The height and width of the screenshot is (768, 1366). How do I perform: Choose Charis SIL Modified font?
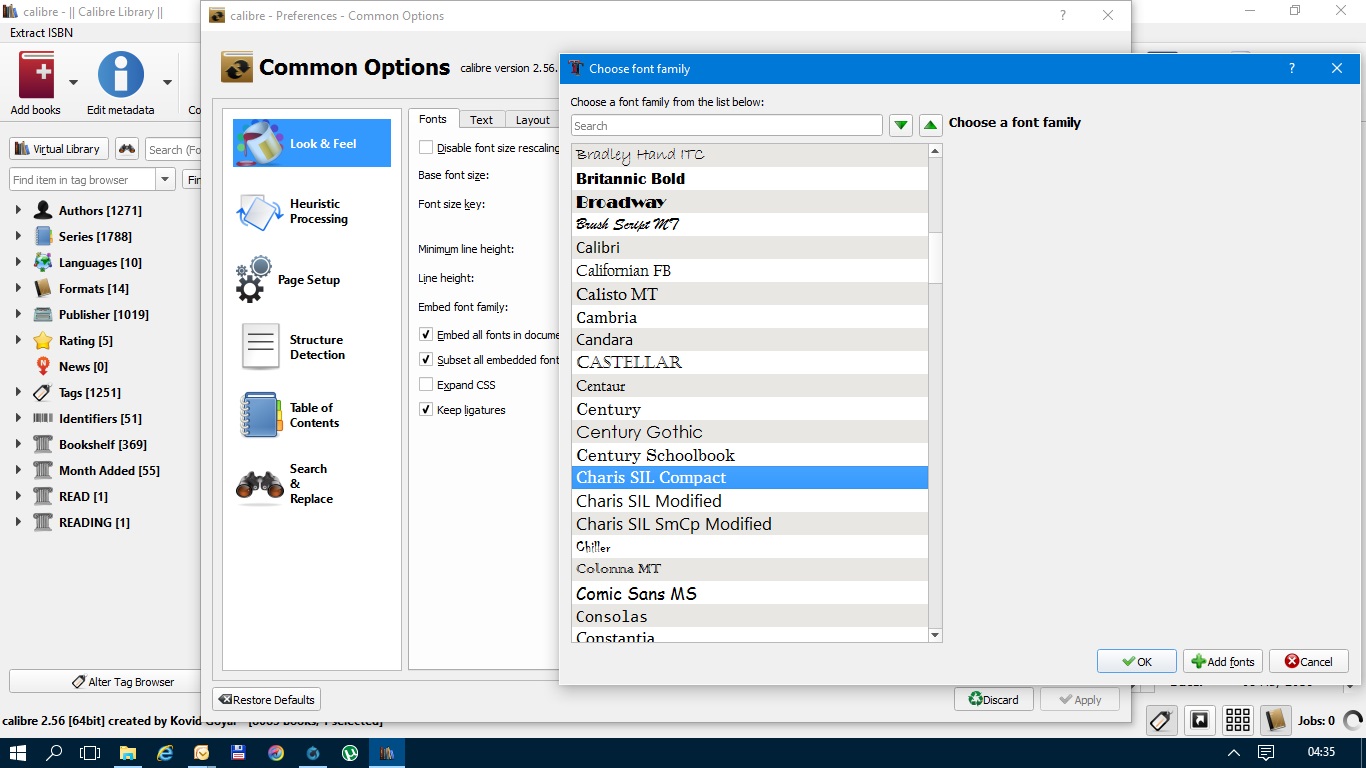[750, 501]
